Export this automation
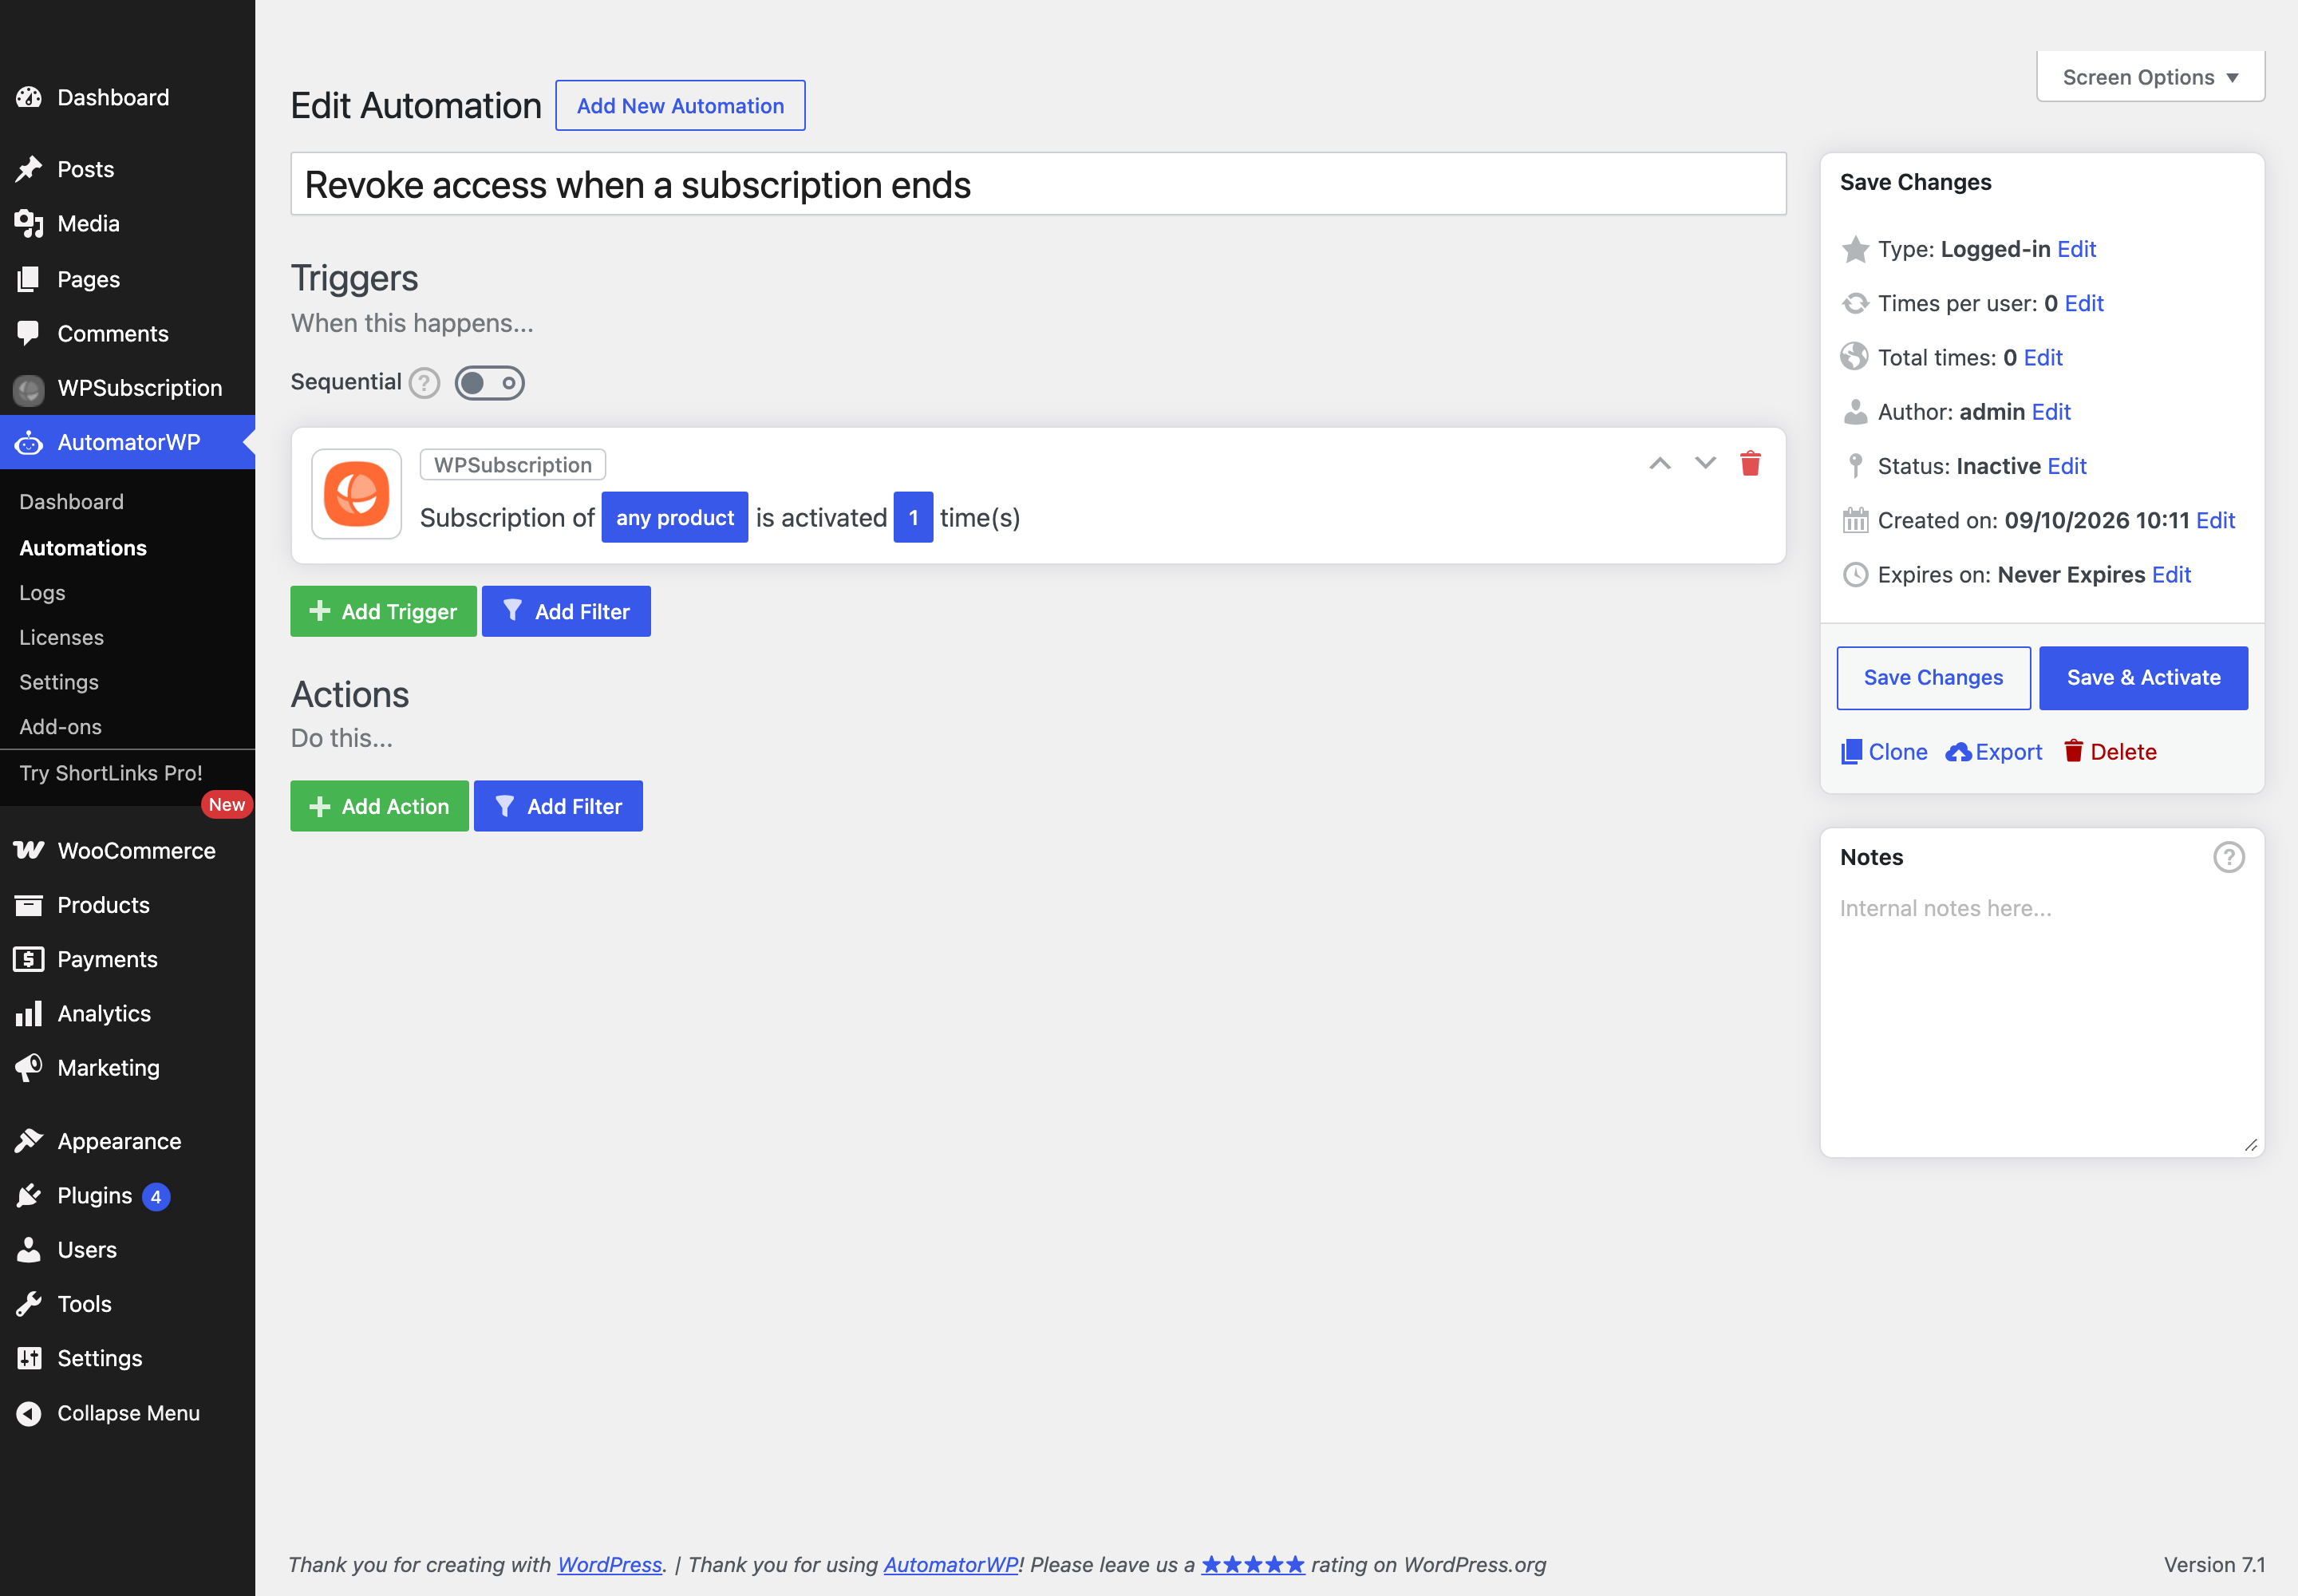 click(x=1993, y=752)
